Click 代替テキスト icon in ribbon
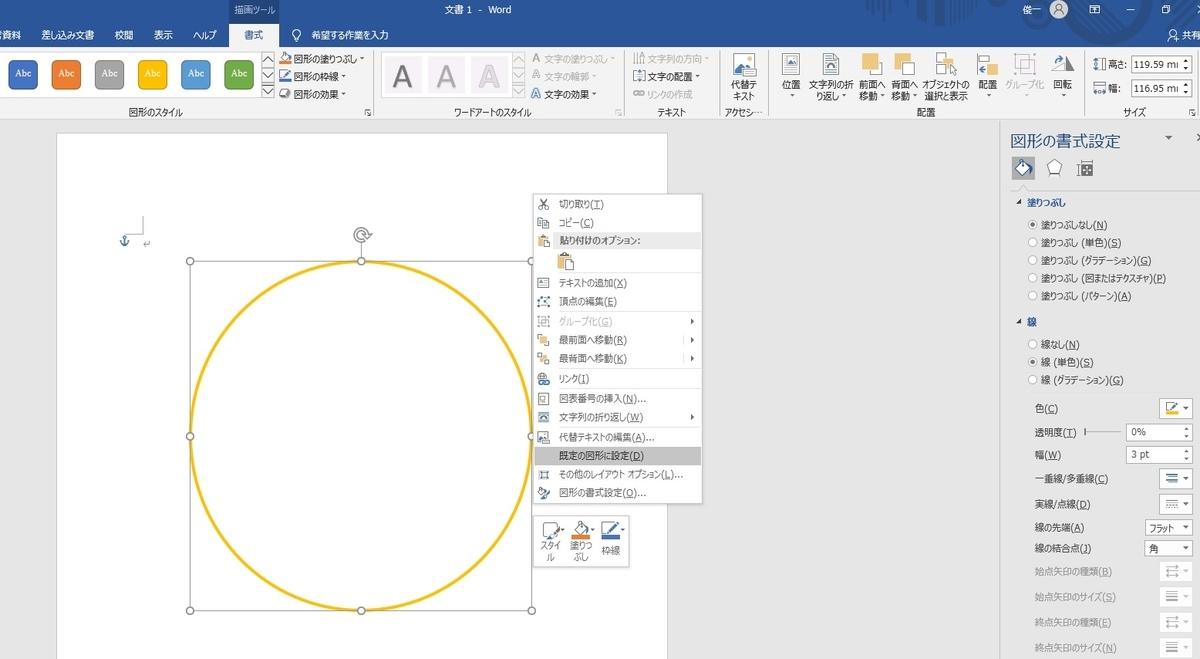 [743, 76]
